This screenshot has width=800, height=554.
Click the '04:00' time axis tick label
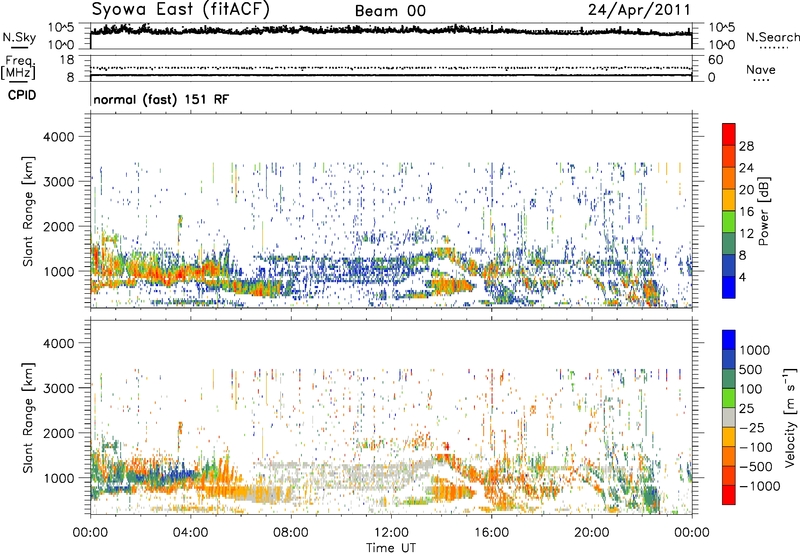[x=191, y=533]
